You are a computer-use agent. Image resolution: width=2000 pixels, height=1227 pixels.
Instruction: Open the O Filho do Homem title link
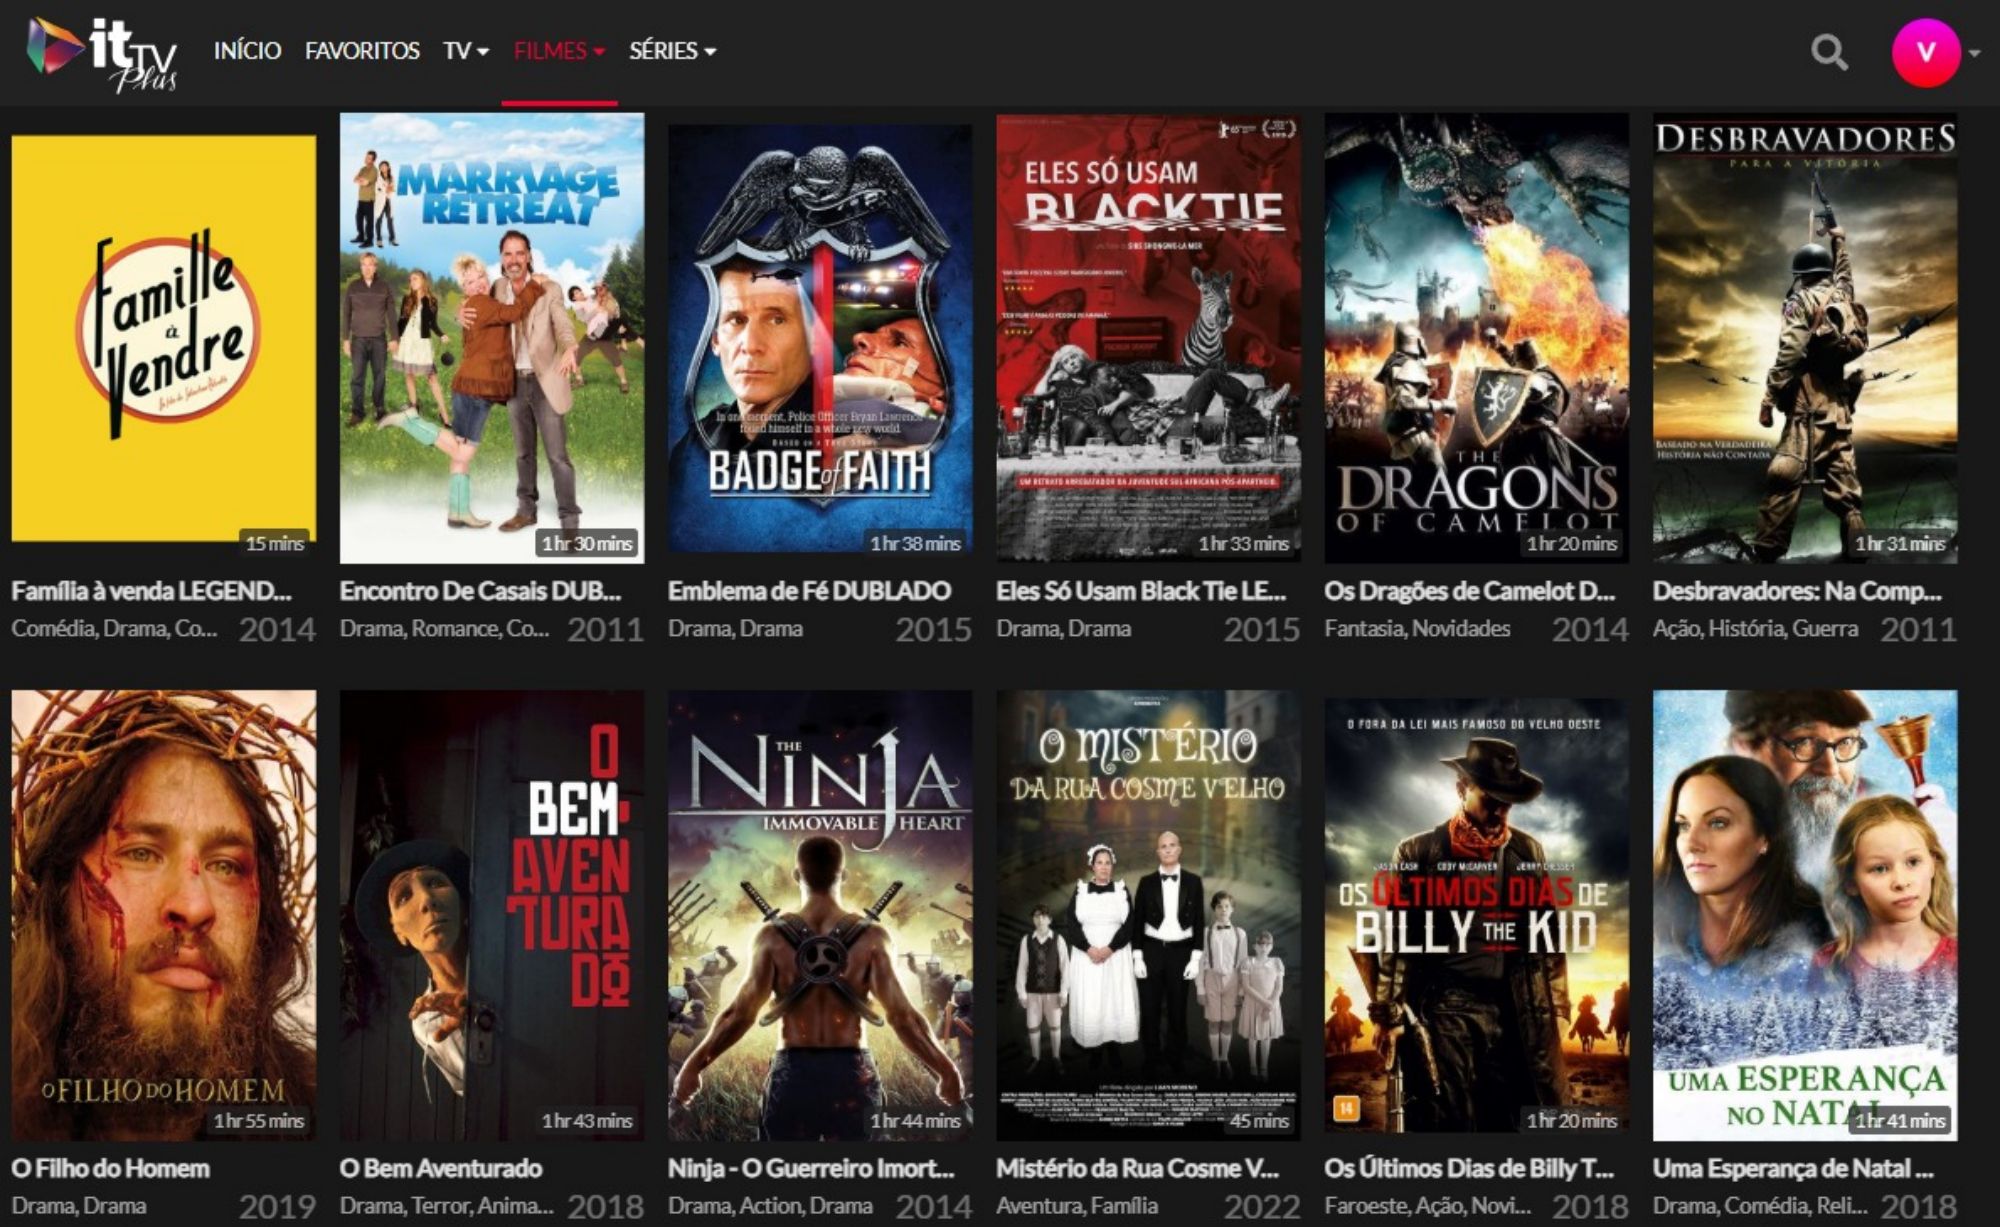coord(111,1168)
